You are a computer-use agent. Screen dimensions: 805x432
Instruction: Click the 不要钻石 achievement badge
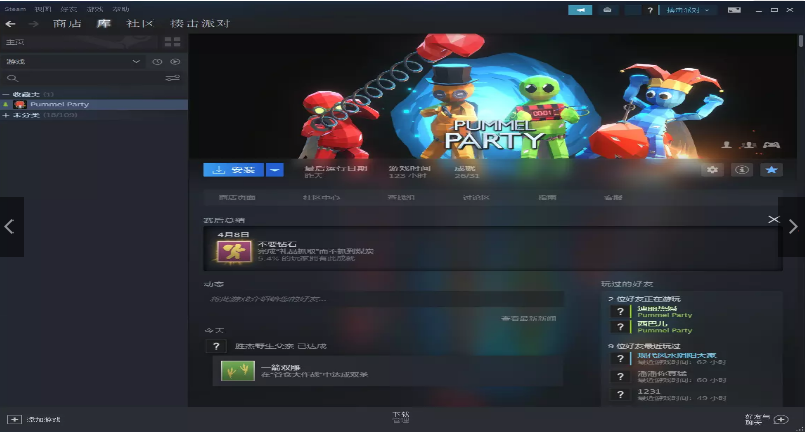234,252
